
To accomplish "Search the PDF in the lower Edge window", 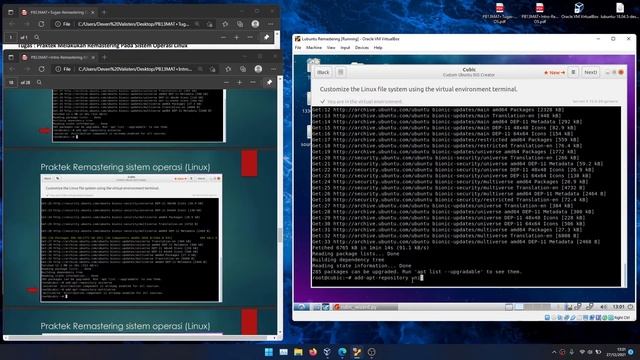I will pos(39,82).
